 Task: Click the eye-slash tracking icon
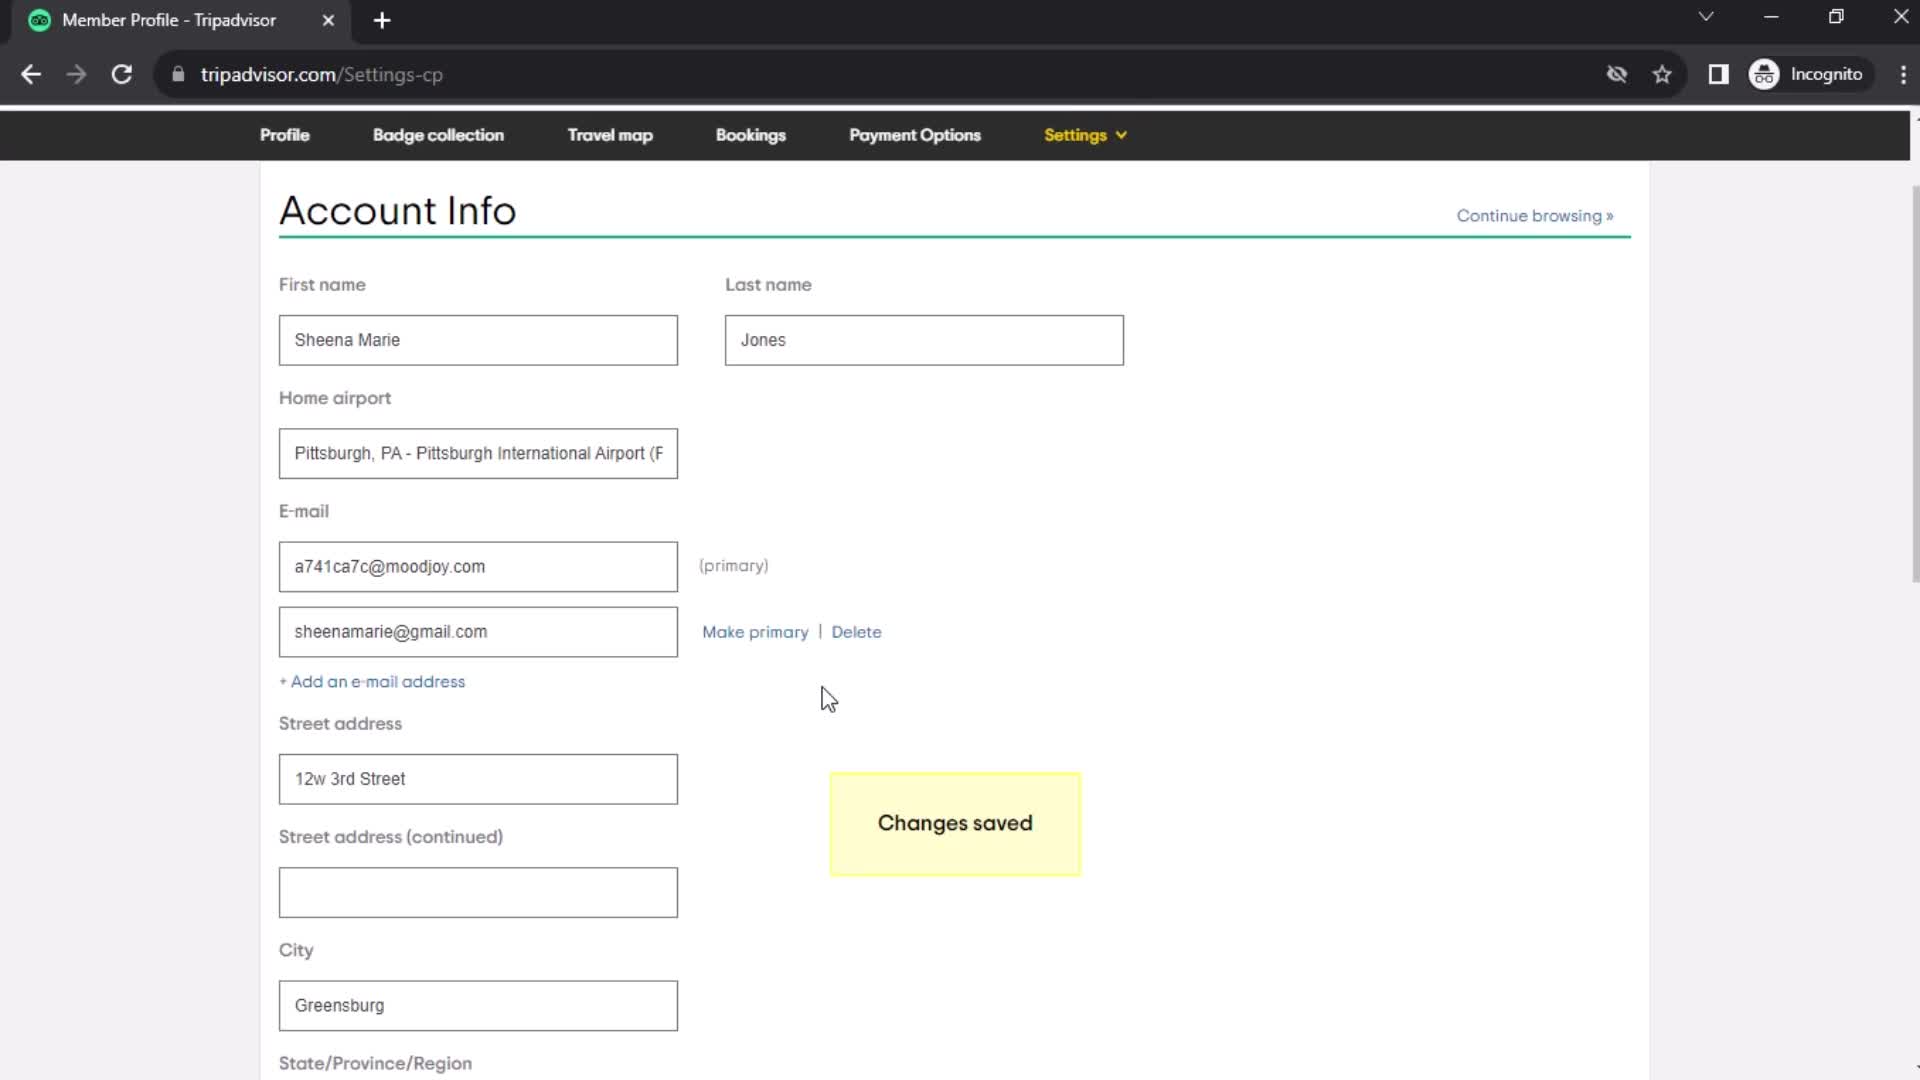pyautogui.click(x=1616, y=75)
